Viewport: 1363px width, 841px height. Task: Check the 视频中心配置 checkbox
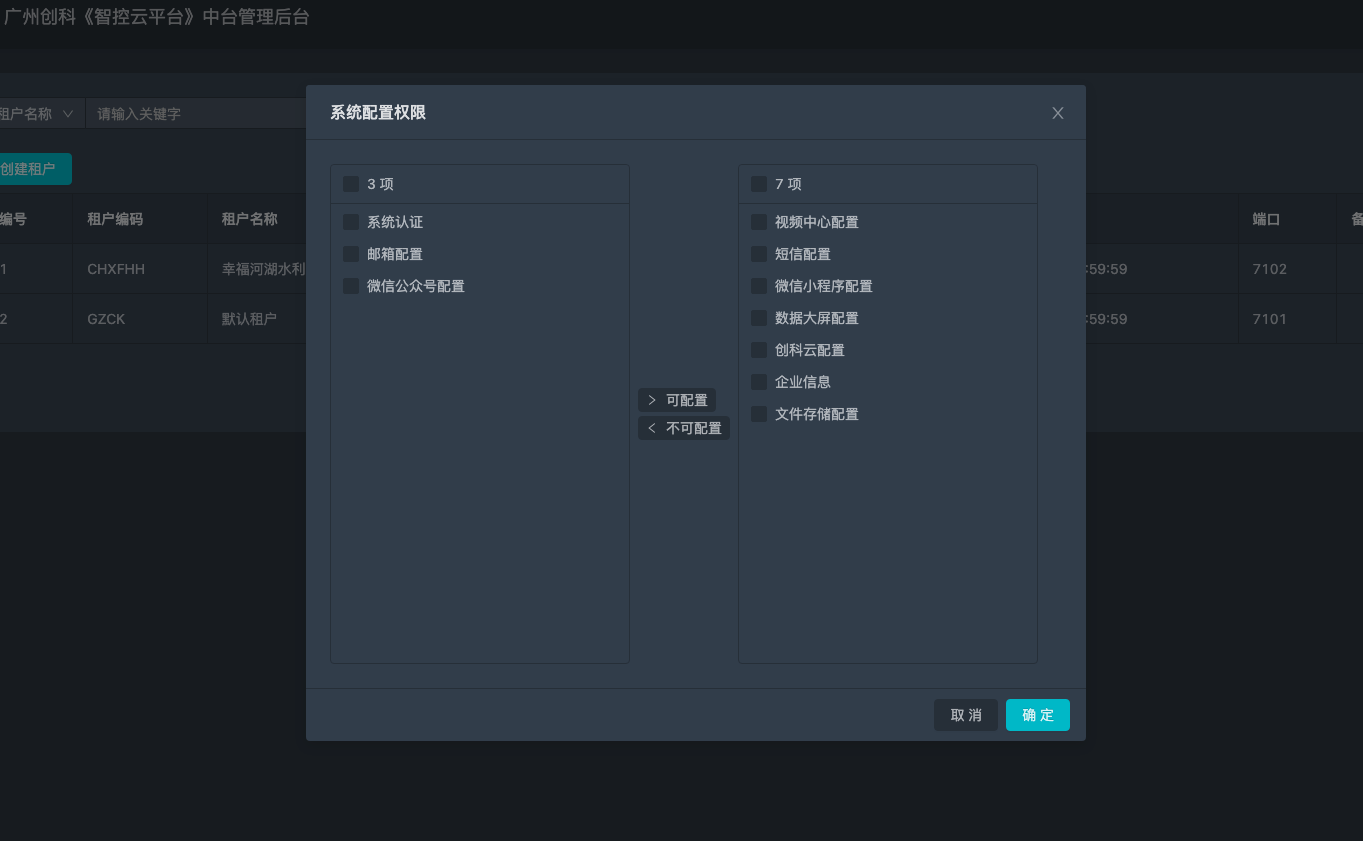[x=758, y=222]
